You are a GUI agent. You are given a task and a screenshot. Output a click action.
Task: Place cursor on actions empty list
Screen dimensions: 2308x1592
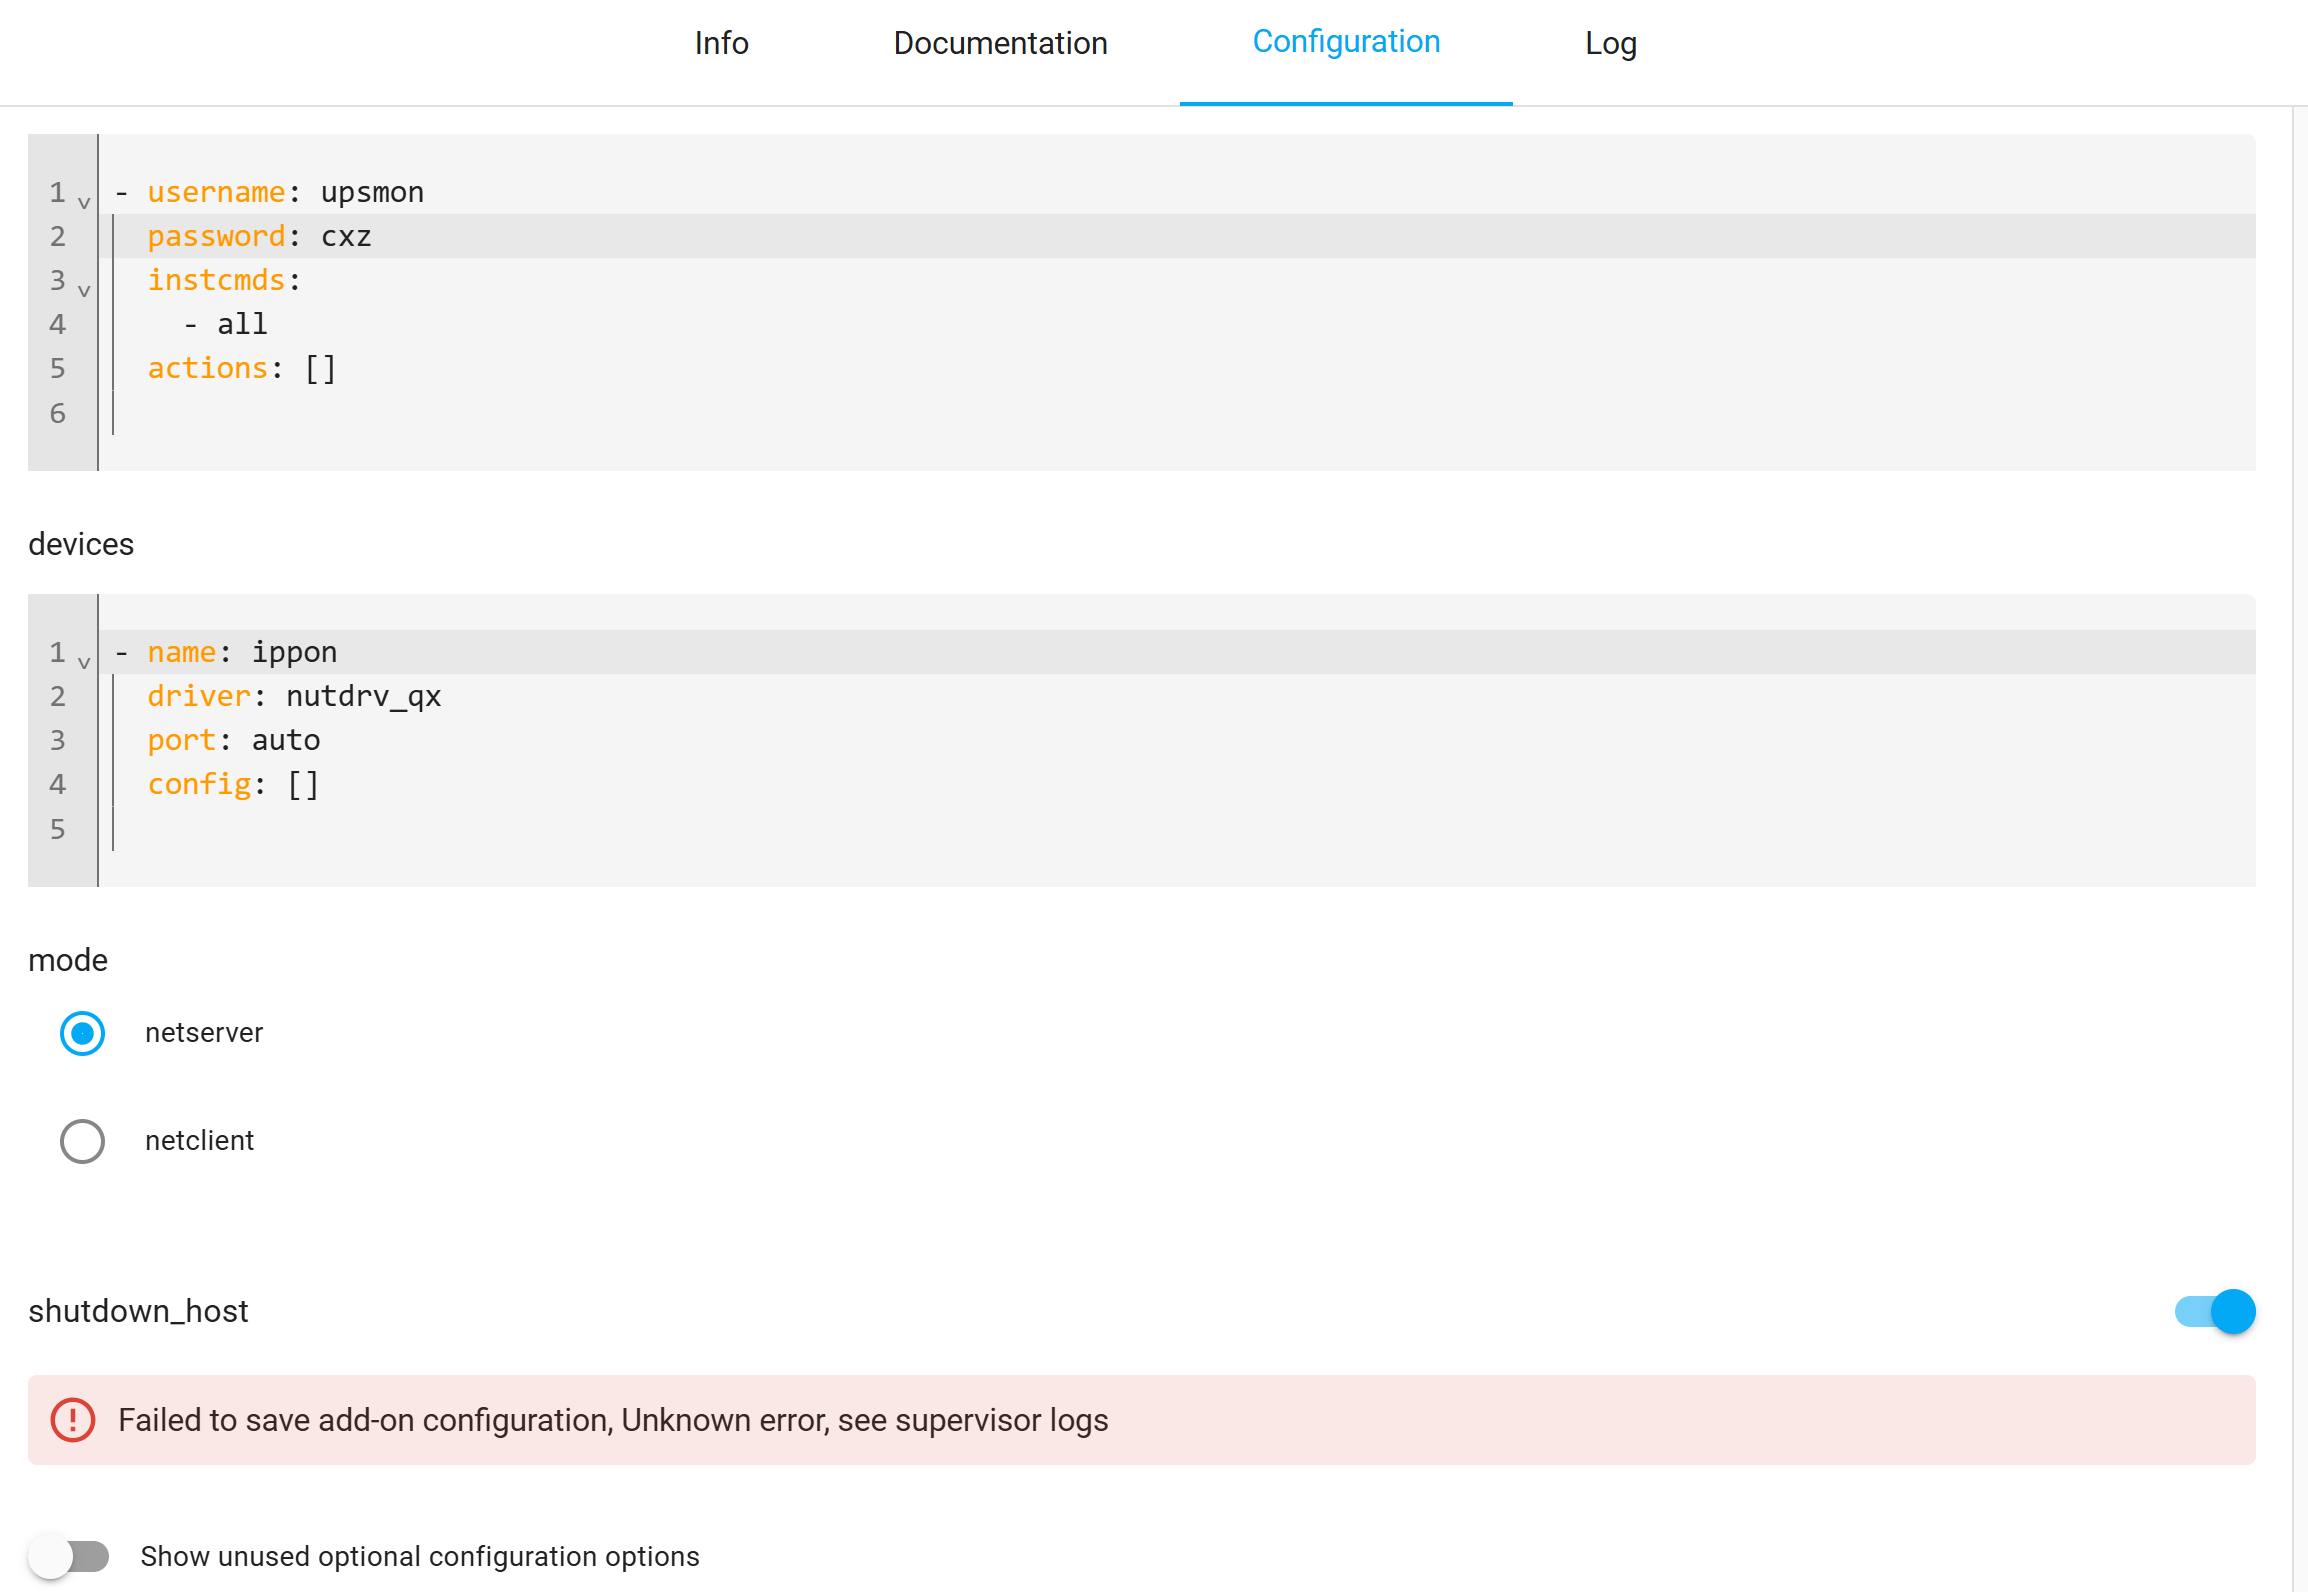(319, 368)
